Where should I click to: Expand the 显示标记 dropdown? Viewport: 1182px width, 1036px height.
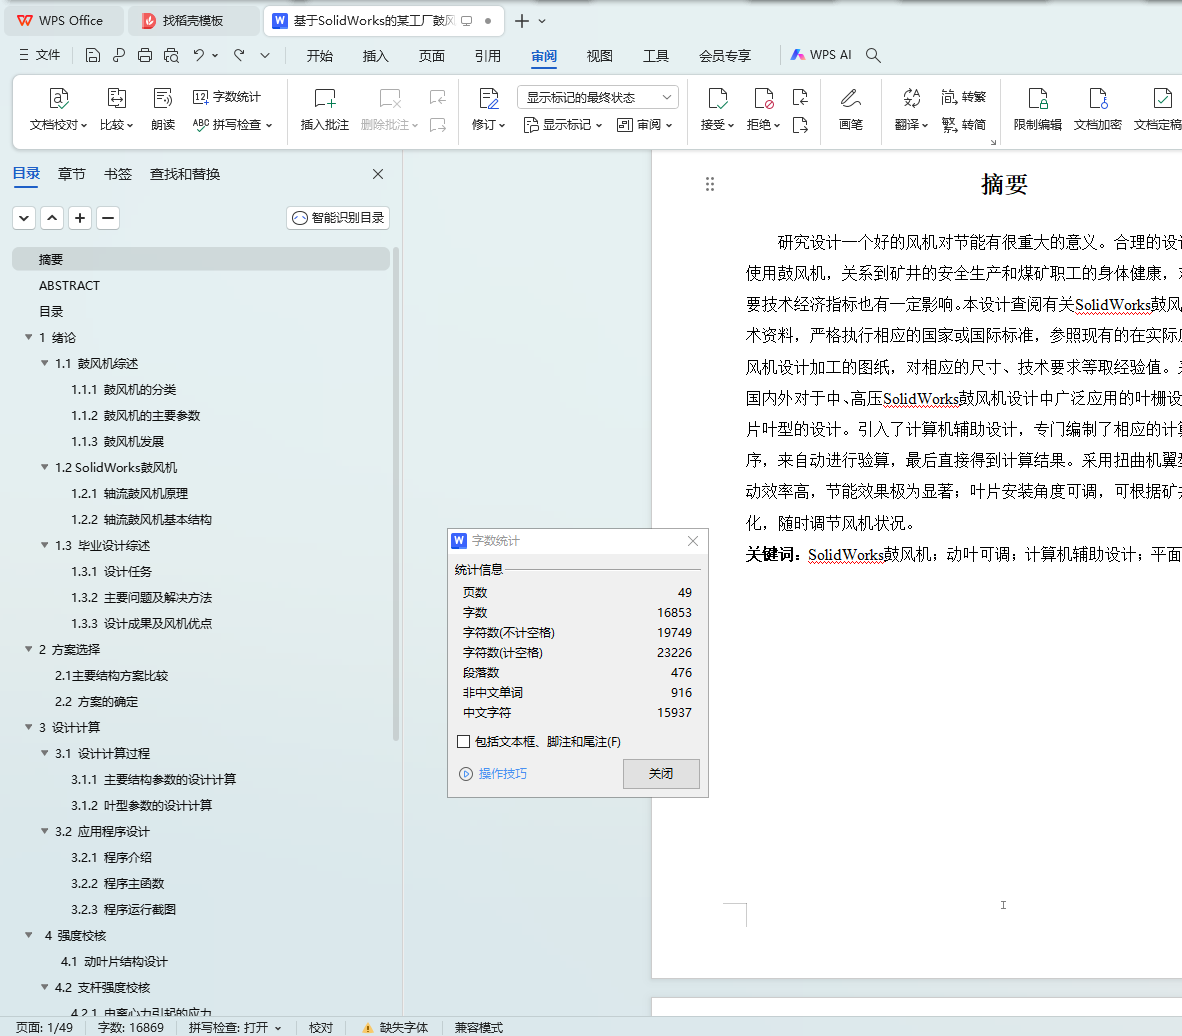click(563, 124)
